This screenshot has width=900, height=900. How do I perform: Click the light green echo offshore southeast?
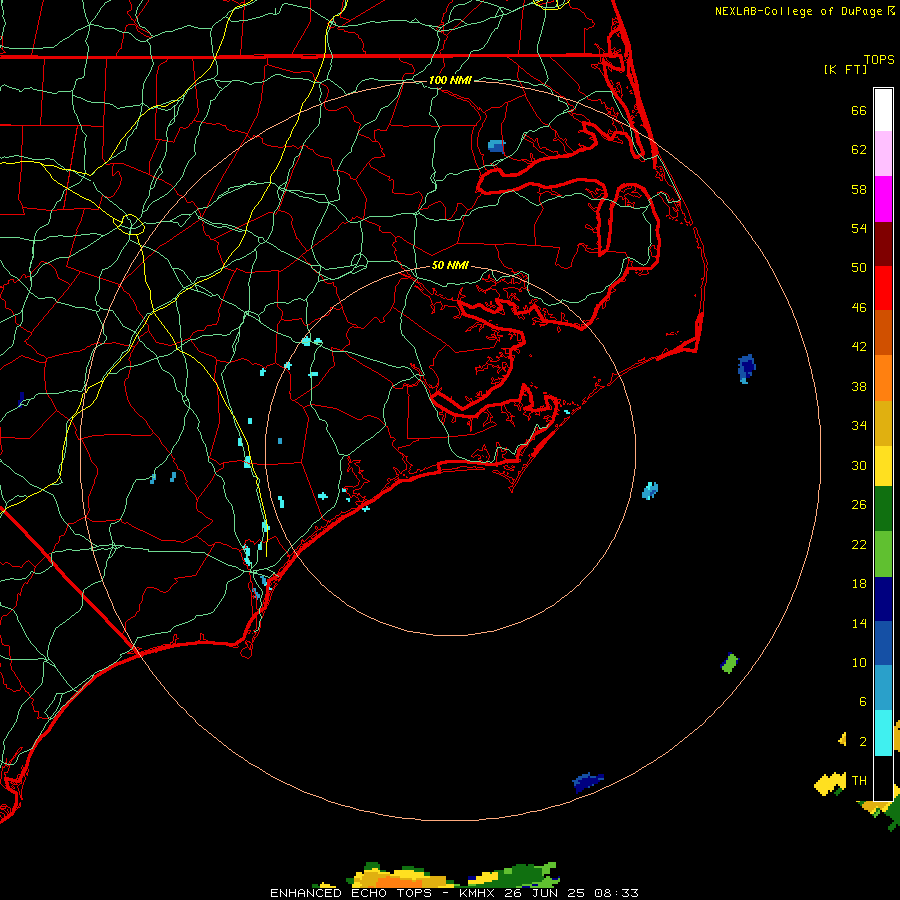pyautogui.click(x=729, y=664)
